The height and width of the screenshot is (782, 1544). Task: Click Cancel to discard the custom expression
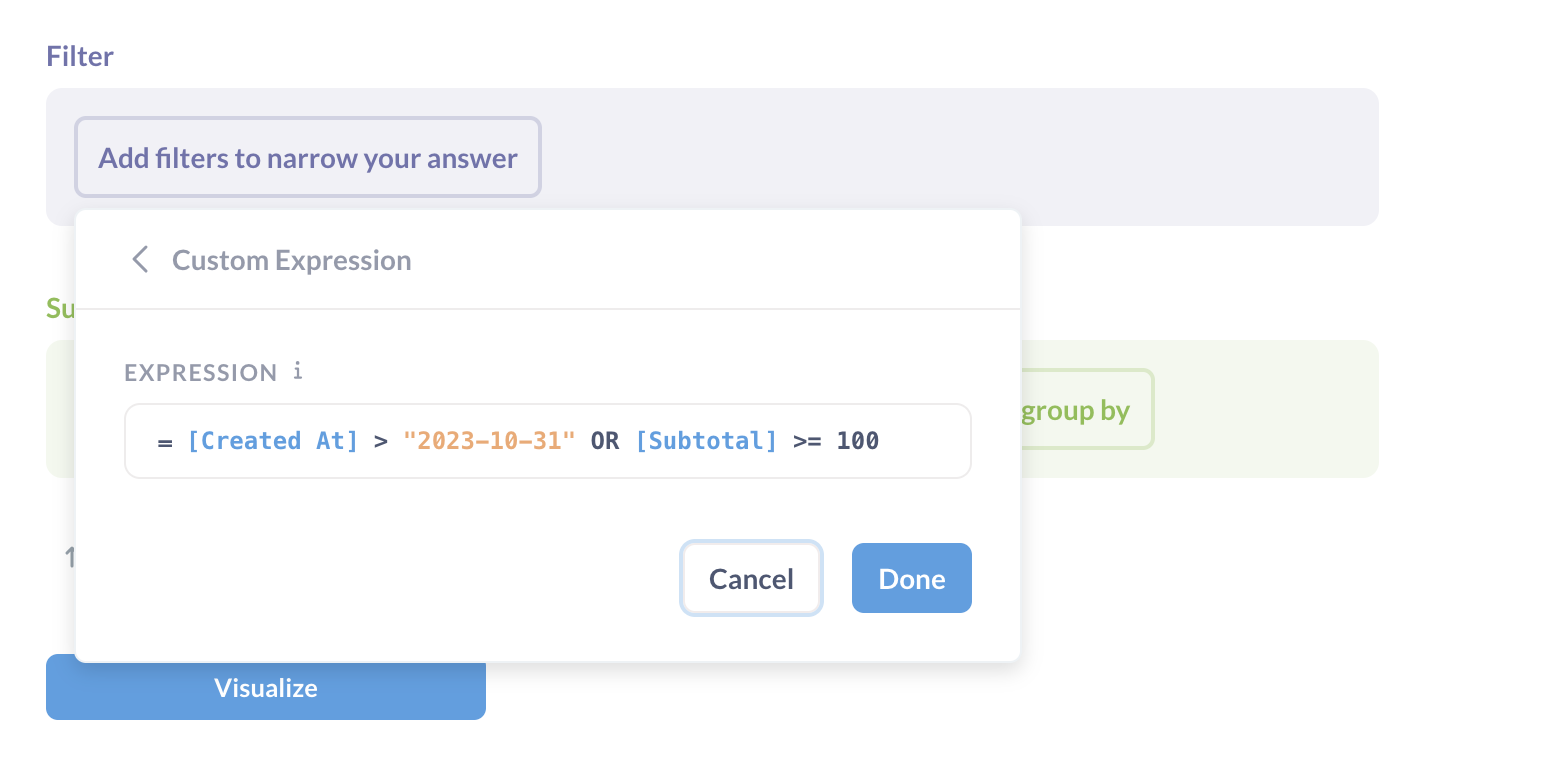(751, 578)
